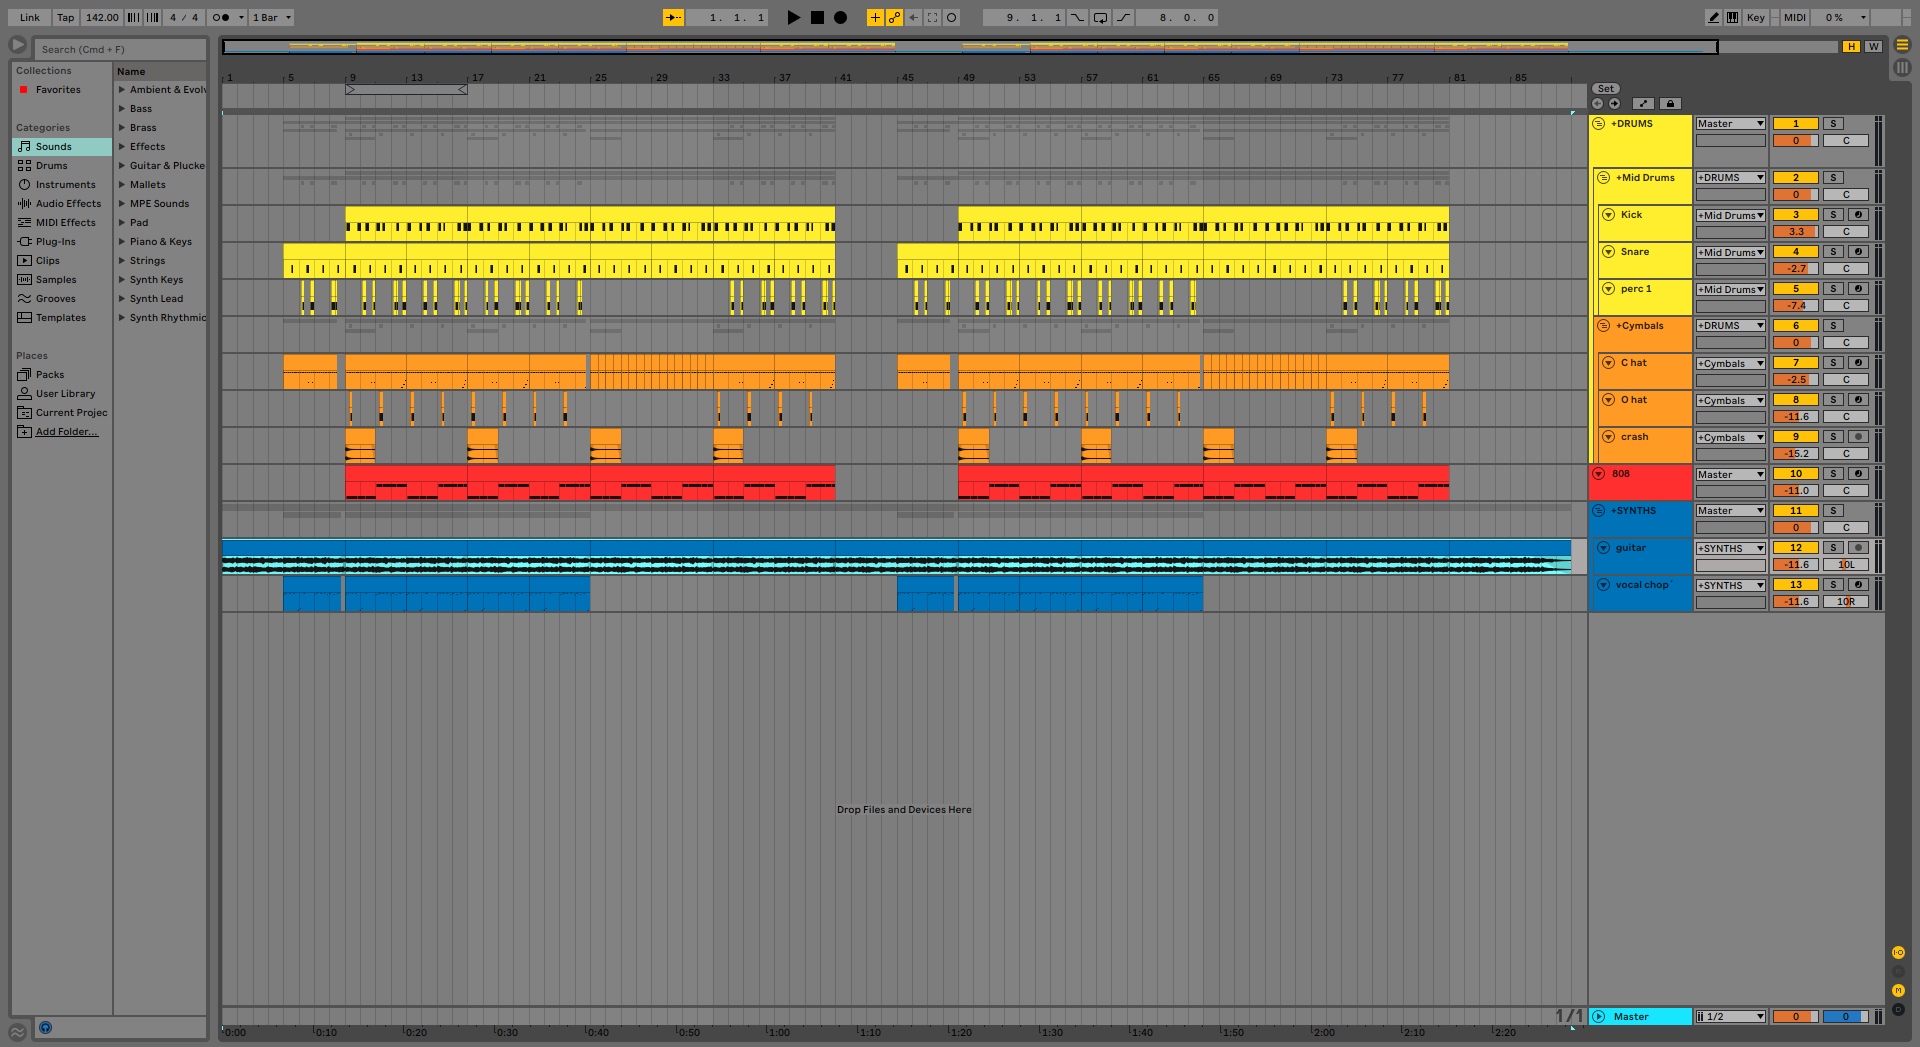Toggle the Loop switch icon
1920x1047 pixels.
point(1100,17)
